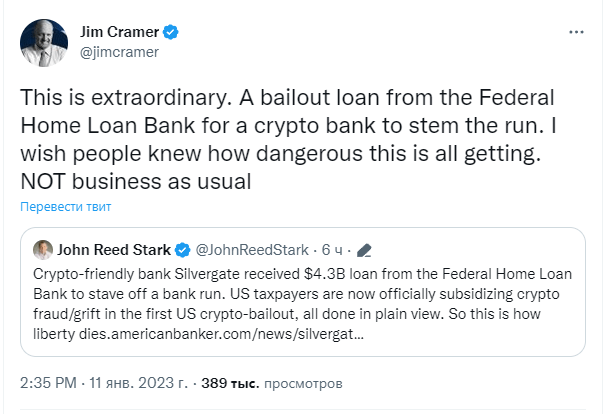The width and height of the screenshot is (605, 414).
Task: Open the three-dot more options menu
Action: click(x=576, y=32)
